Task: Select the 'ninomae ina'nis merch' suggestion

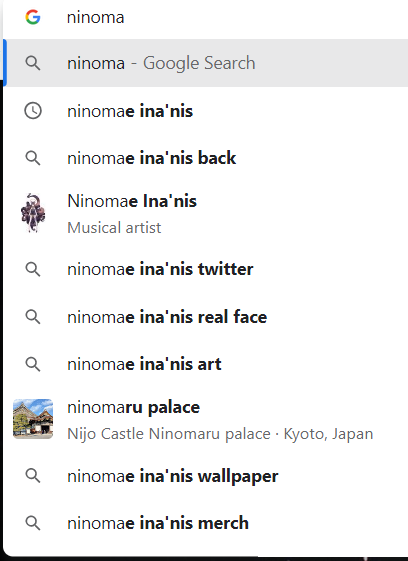Action: point(205,523)
